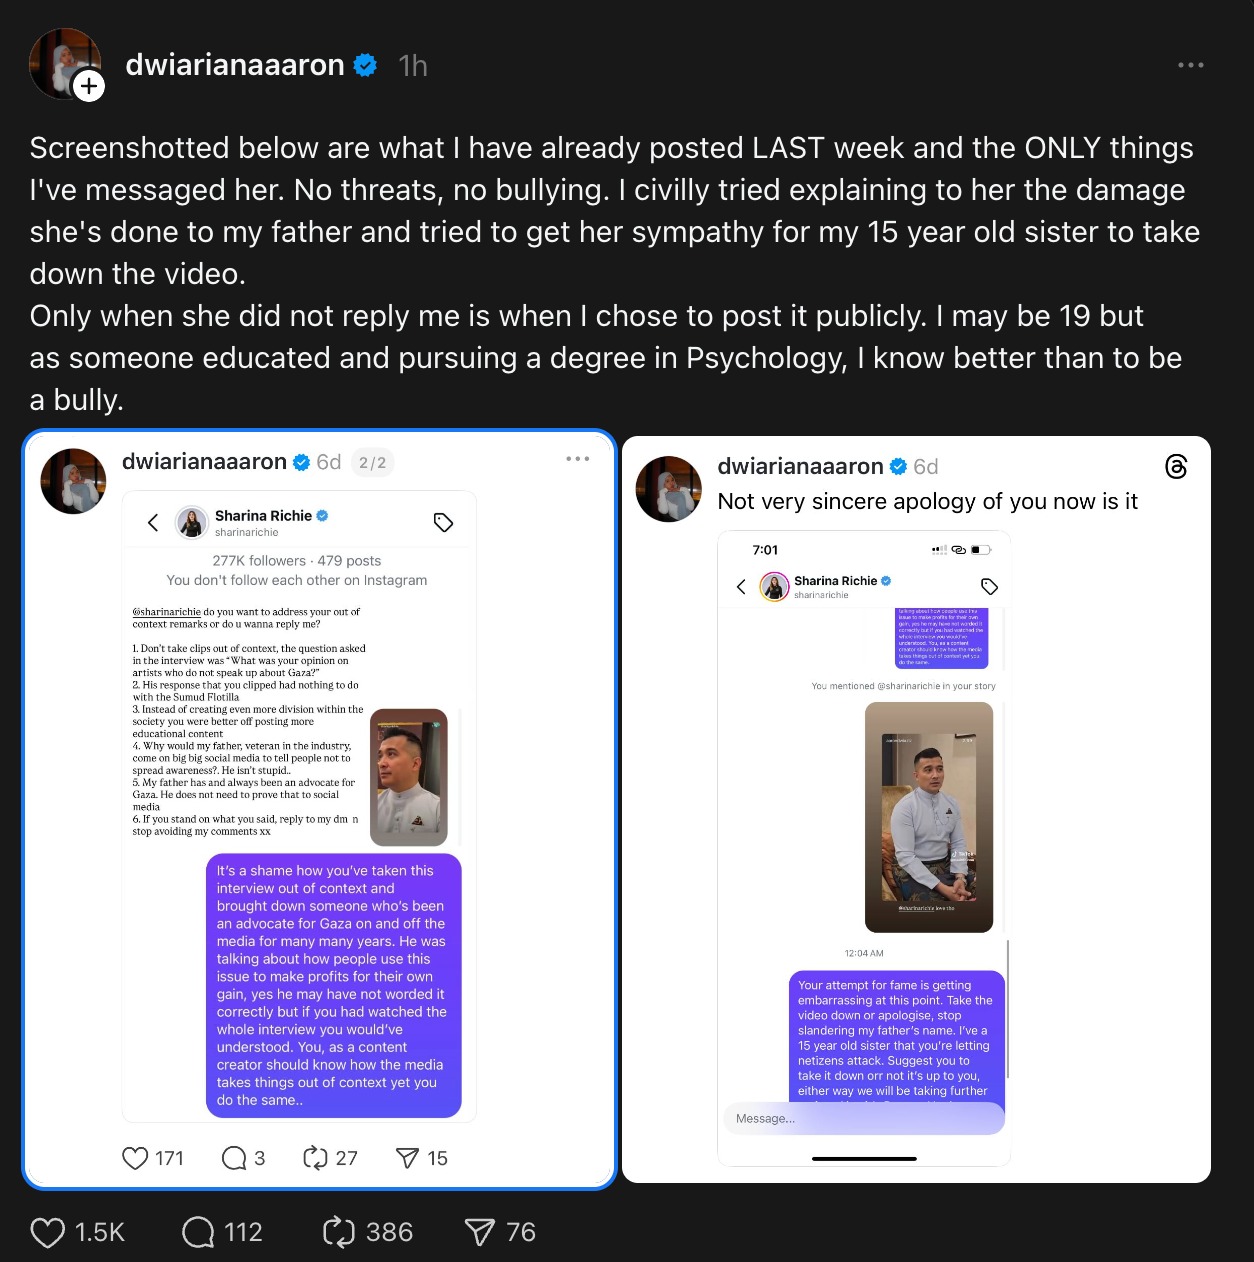
Task: Click the Message input field in right image
Action: 863,1118
